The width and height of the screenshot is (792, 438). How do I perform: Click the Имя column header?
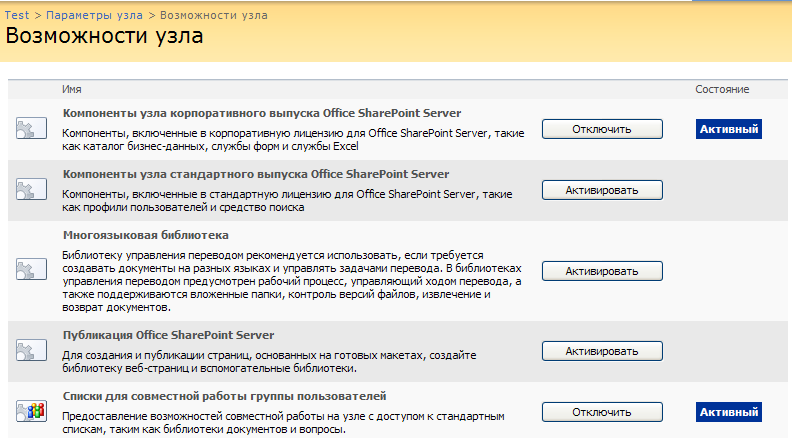(72, 89)
